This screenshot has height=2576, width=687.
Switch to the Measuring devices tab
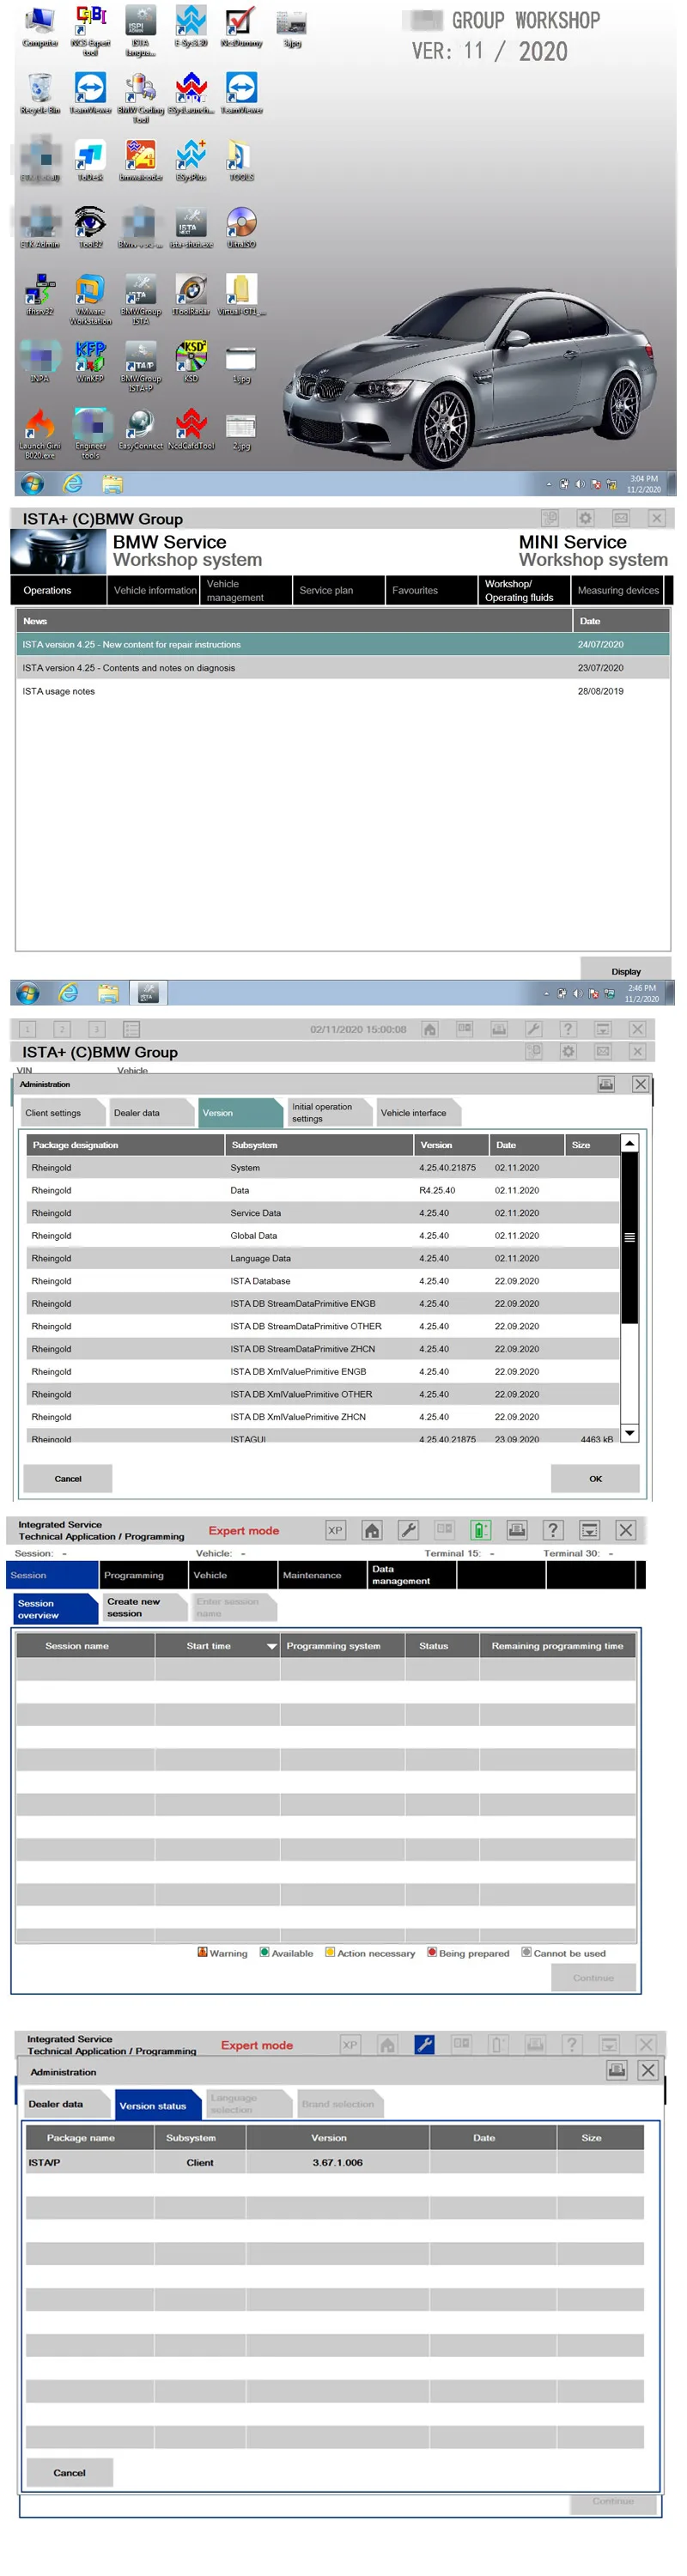coord(618,590)
